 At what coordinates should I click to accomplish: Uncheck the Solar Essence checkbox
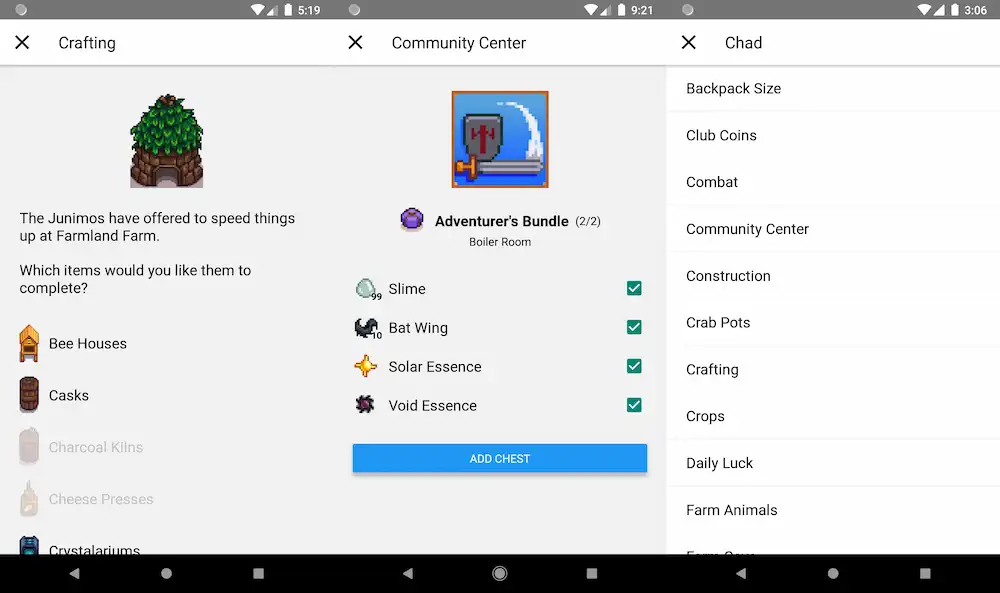click(634, 366)
